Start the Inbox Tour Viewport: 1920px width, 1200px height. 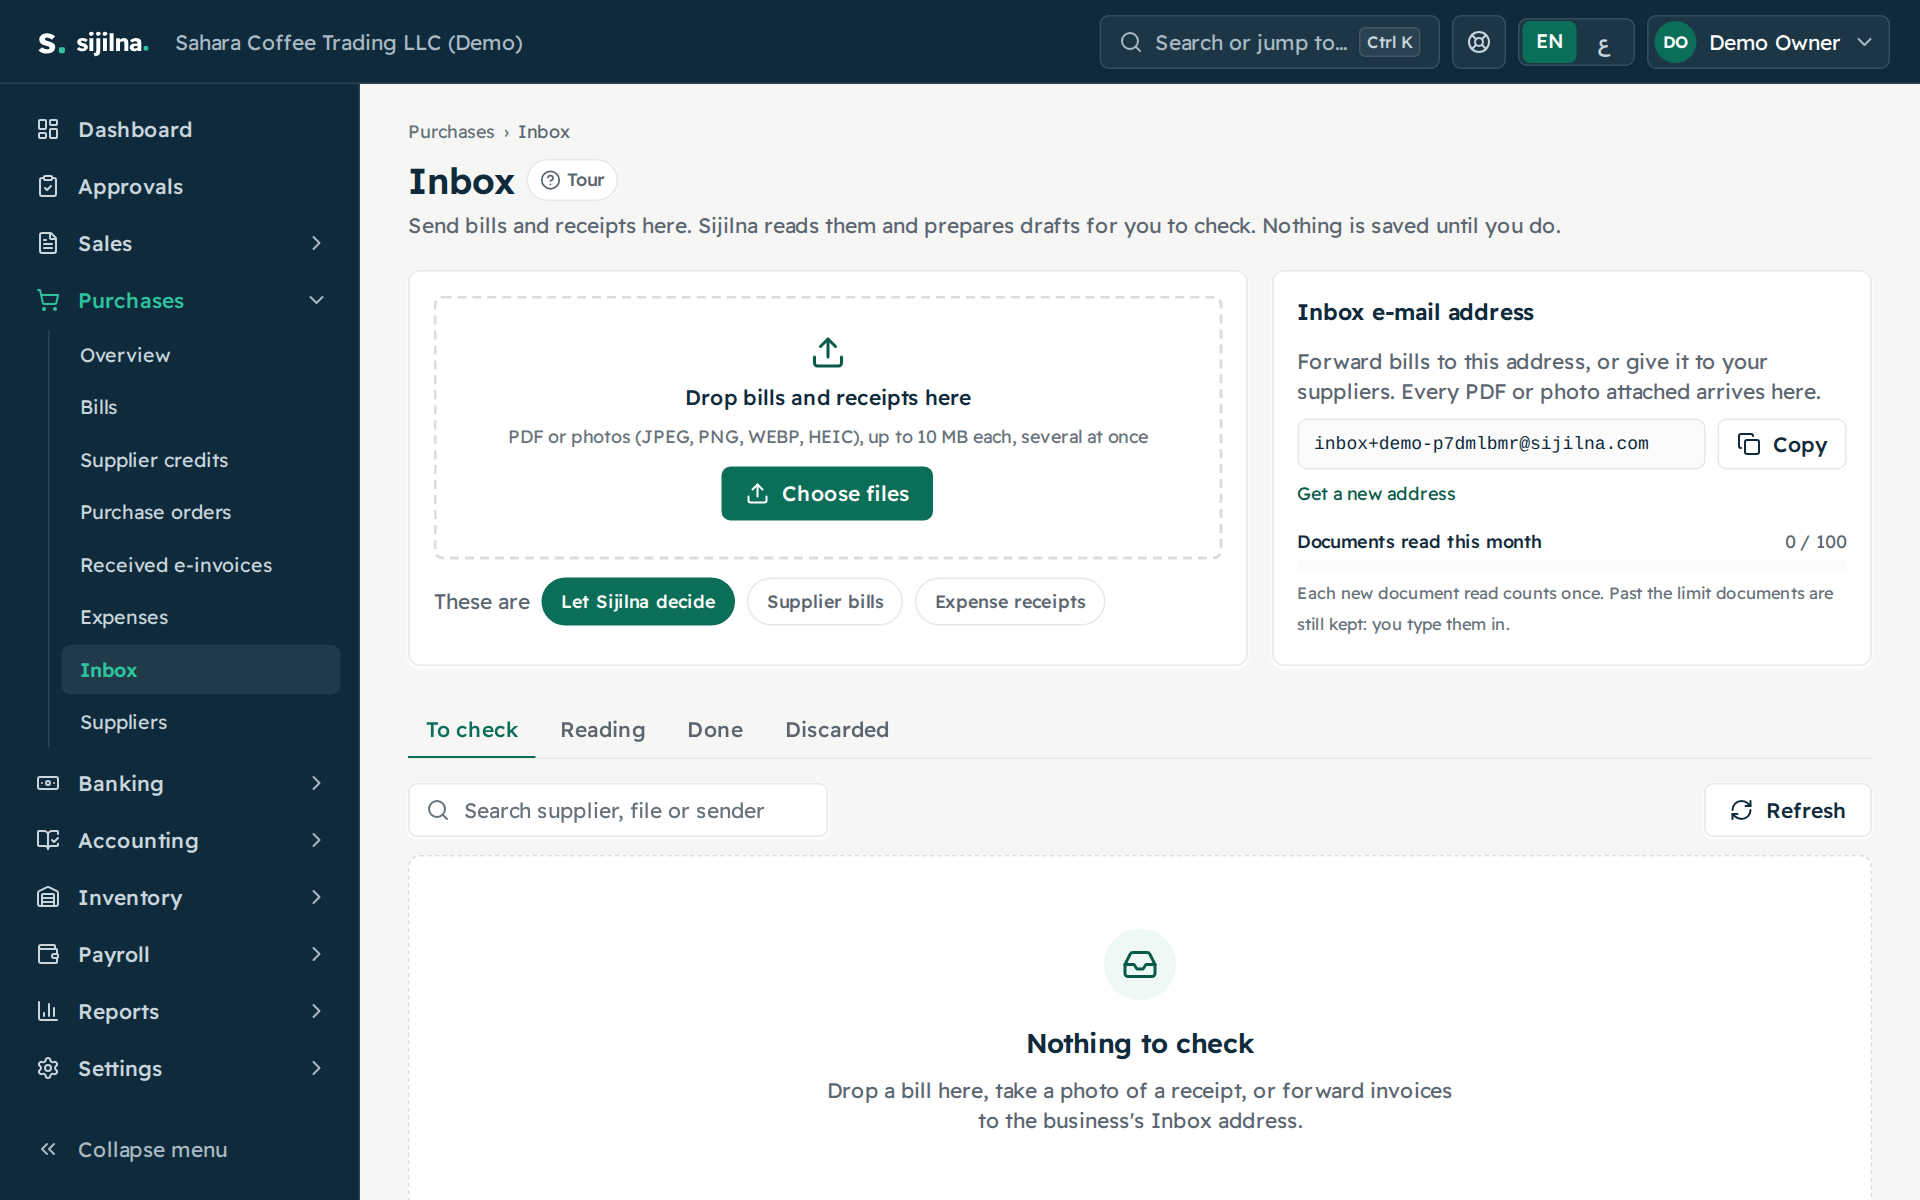click(572, 180)
